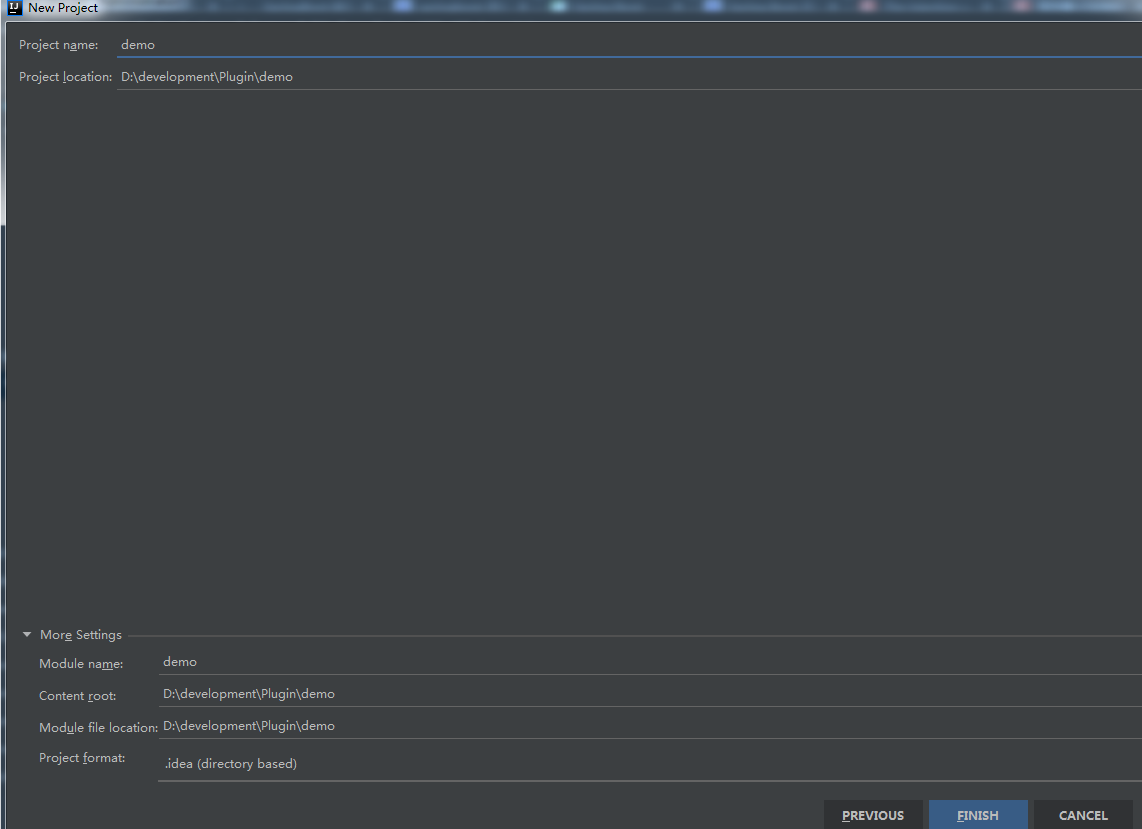Edit the Module file location field
Image resolution: width=1142 pixels, height=829 pixels.
point(650,726)
